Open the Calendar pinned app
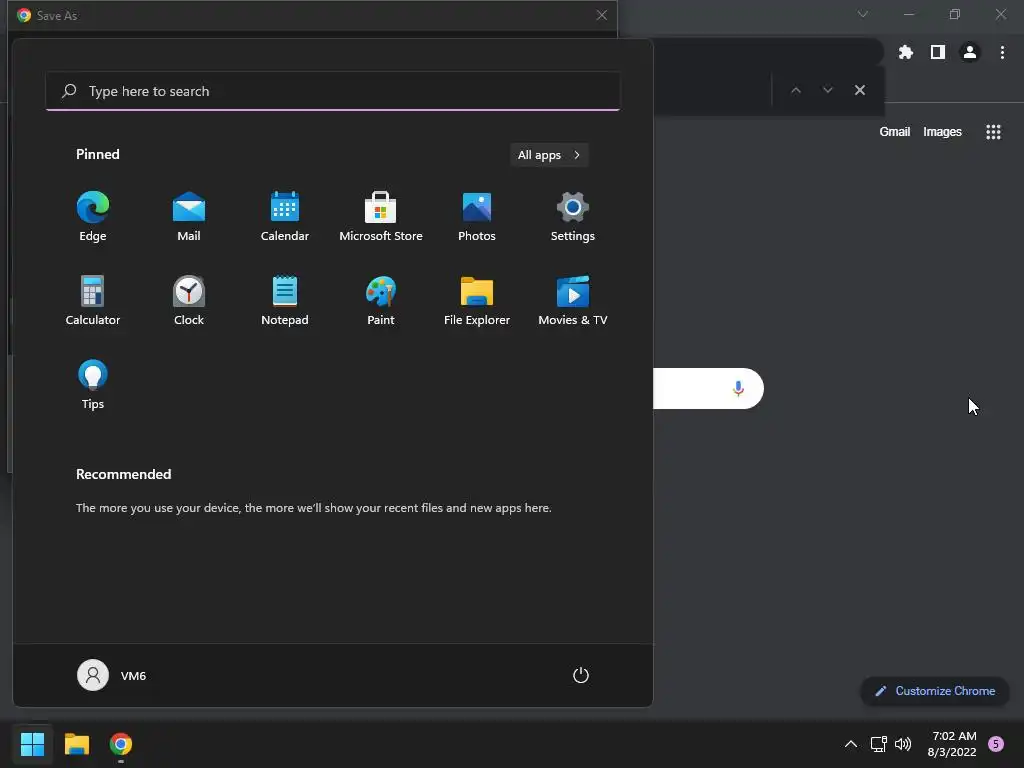Viewport: 1024px width, 768px height. [x=285, y=216]
